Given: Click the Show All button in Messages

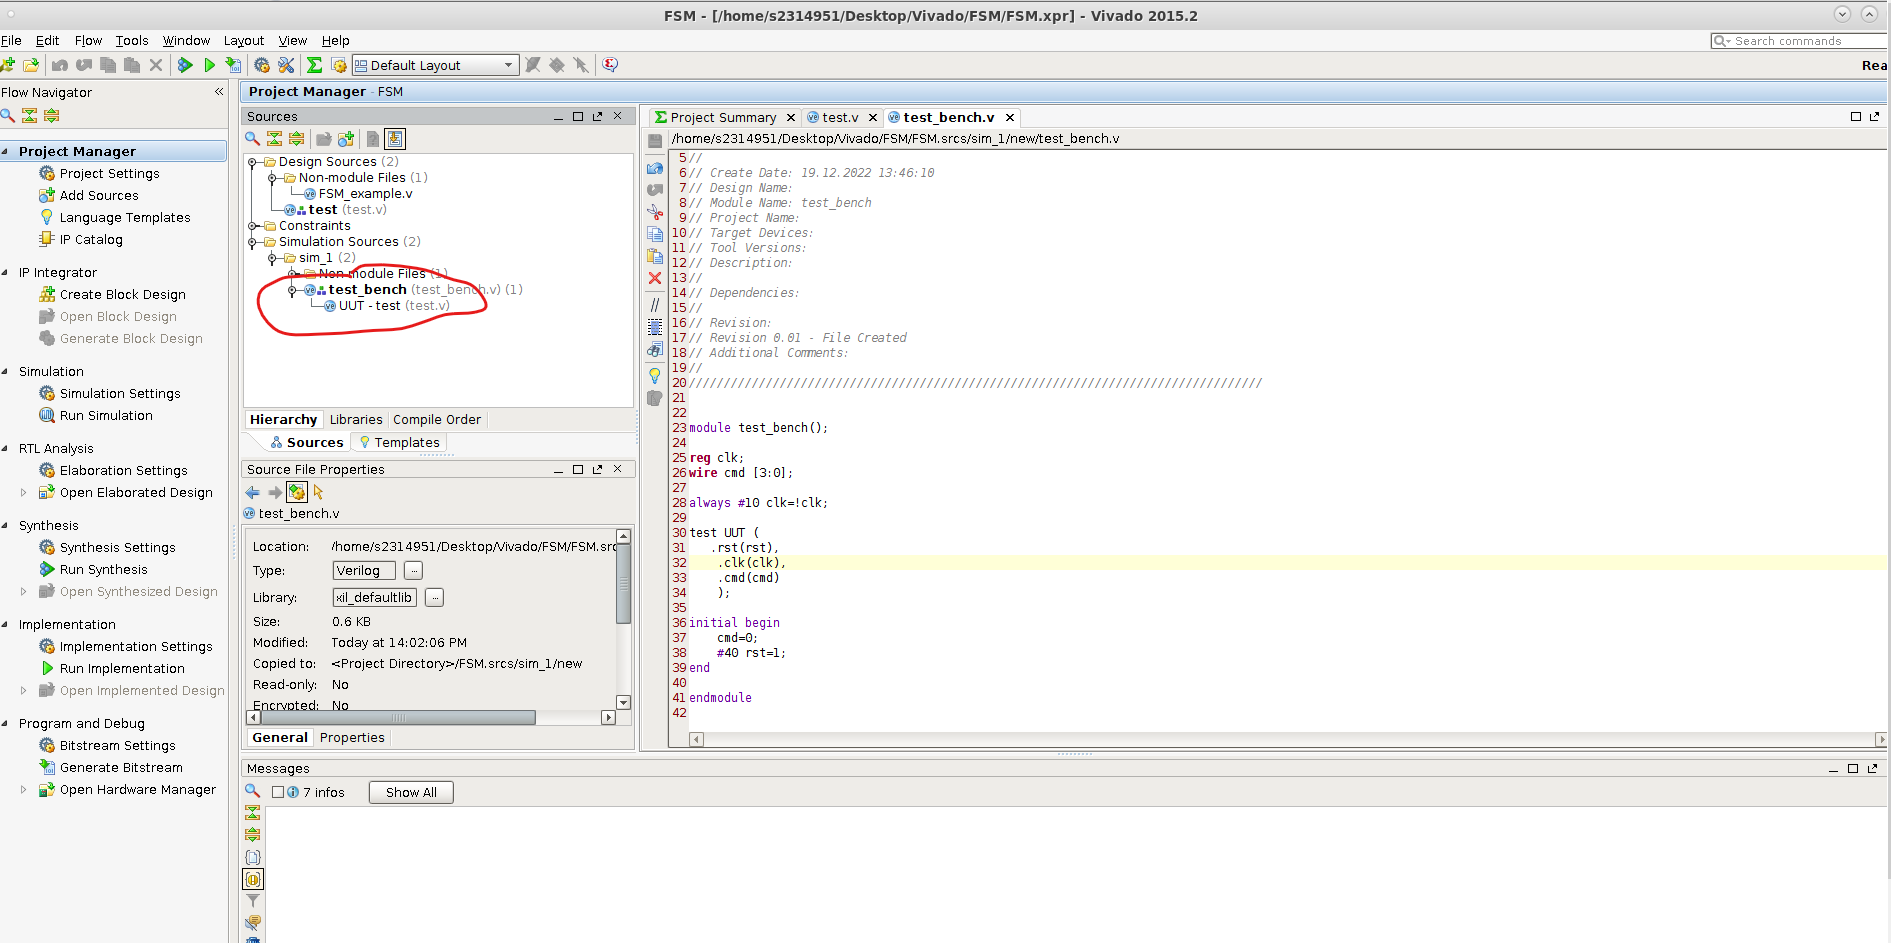Looking at the screenshot, I should pos(411,792).
